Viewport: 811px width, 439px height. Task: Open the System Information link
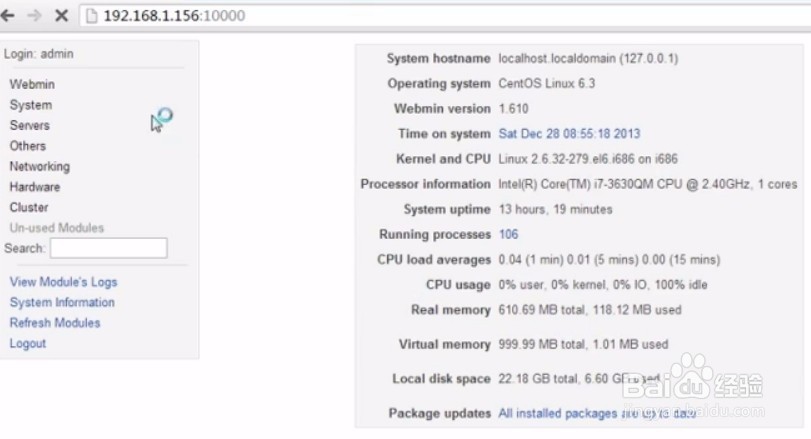tap(62, 302)
